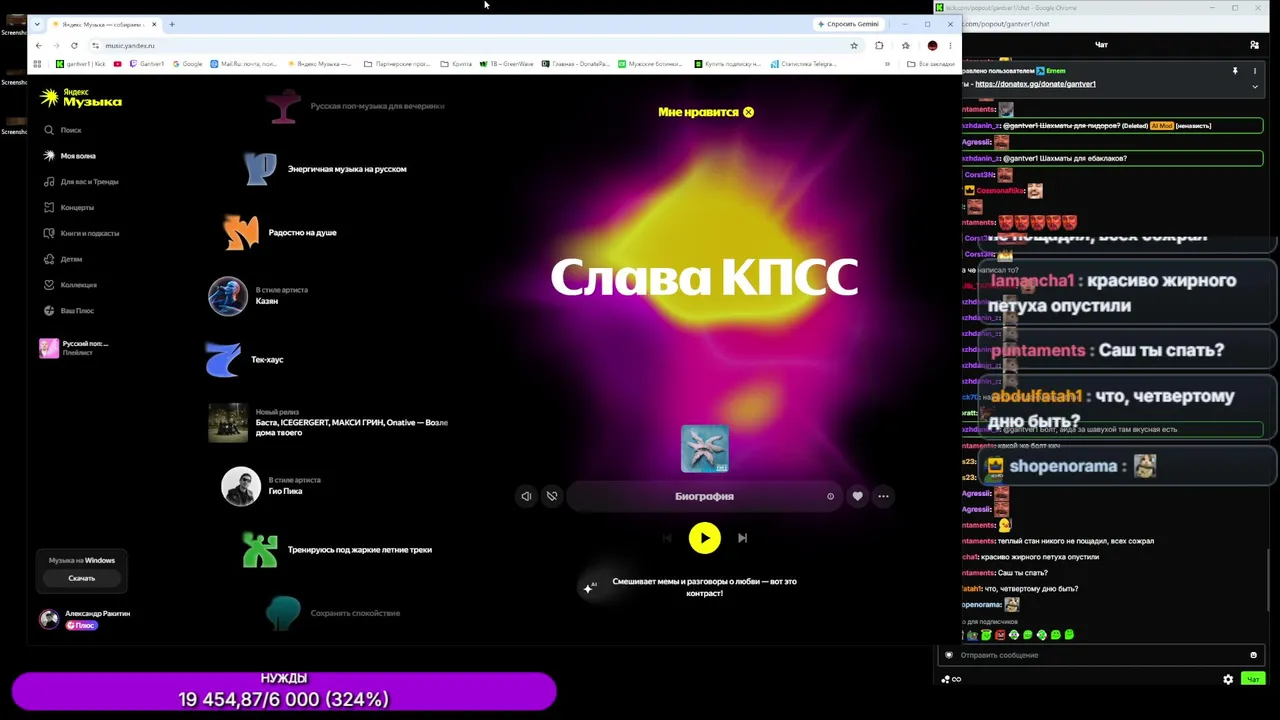Reload the Yandex Music page

[x=74, y=45]
